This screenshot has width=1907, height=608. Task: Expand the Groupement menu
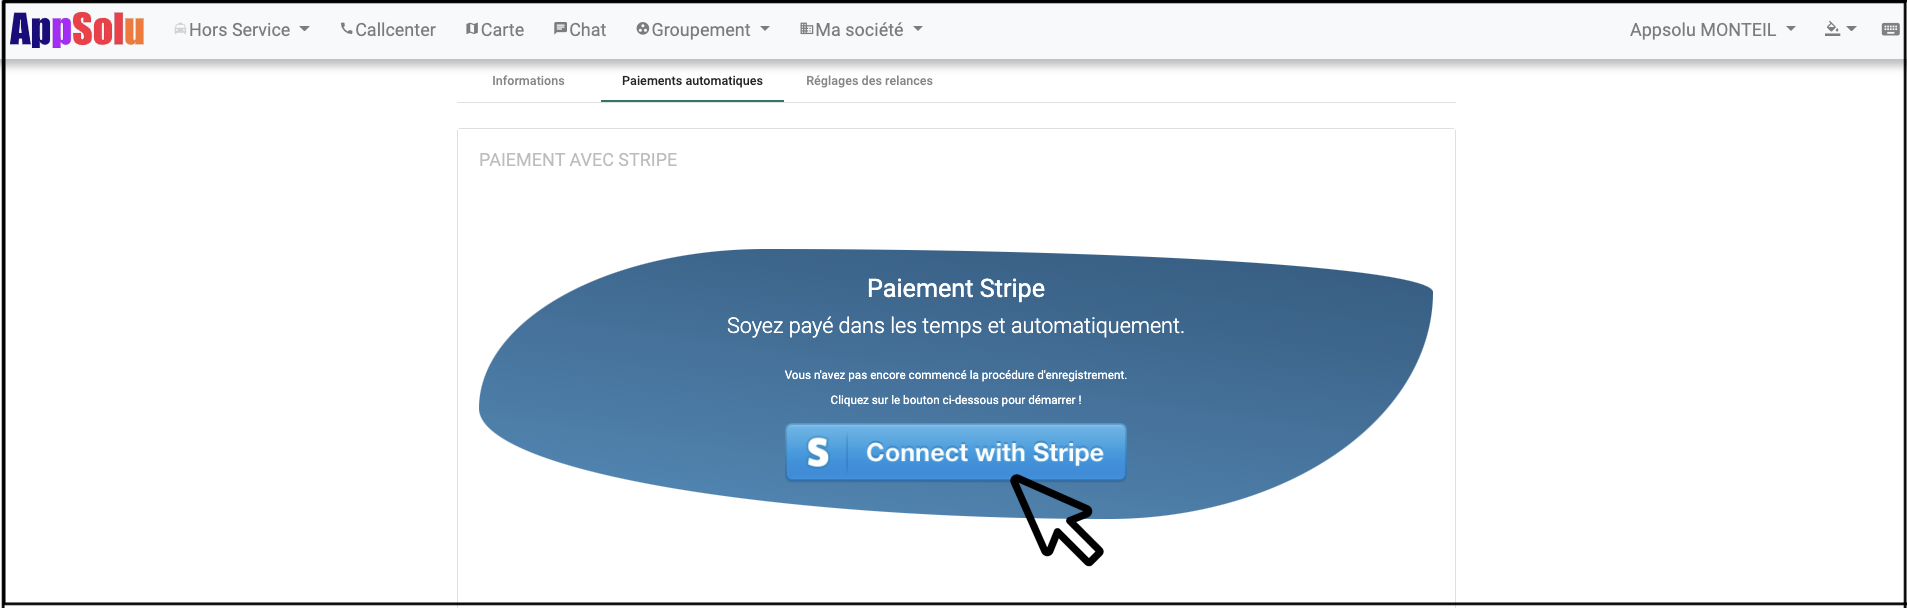point(703,30)
